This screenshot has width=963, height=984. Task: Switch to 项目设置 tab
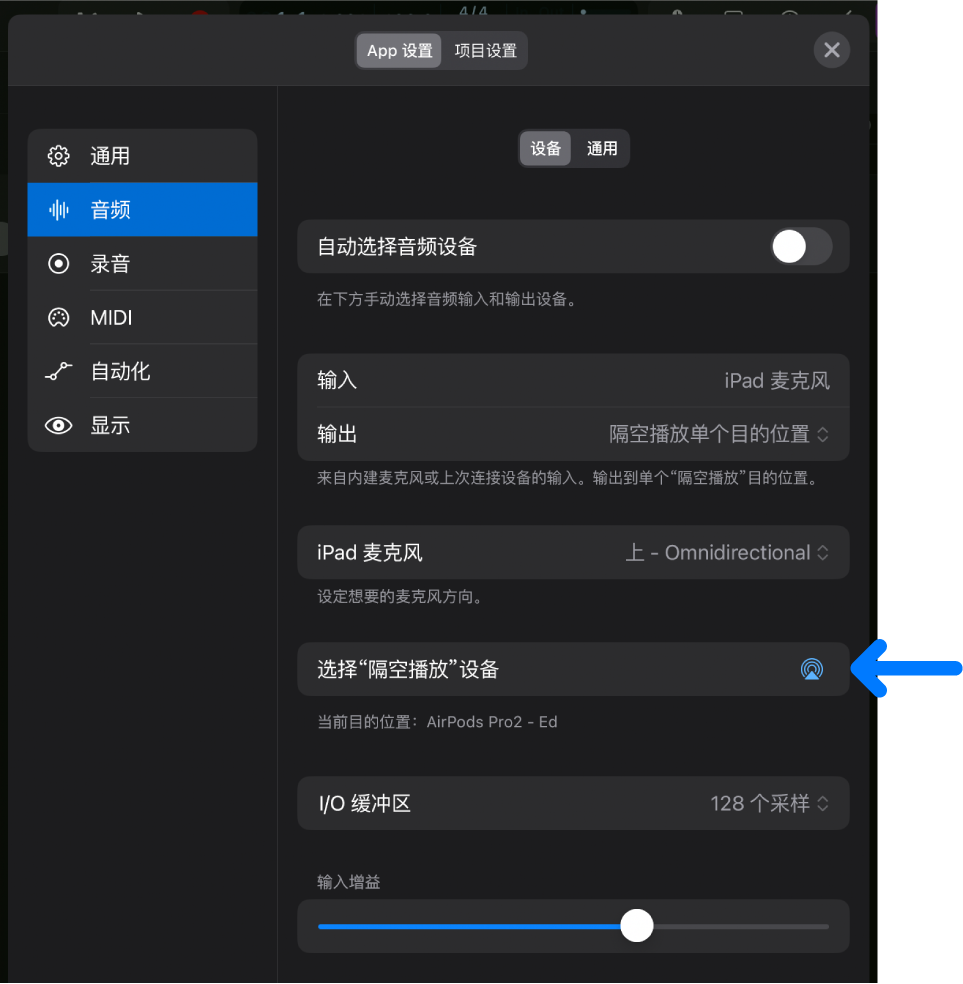click(485, 50)
